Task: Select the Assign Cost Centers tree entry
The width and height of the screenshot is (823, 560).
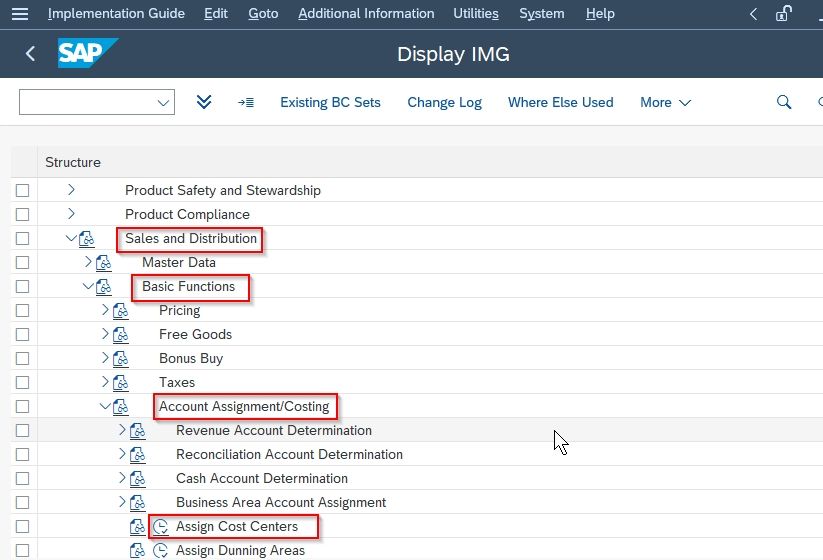Action: click(x=237, y=526)
